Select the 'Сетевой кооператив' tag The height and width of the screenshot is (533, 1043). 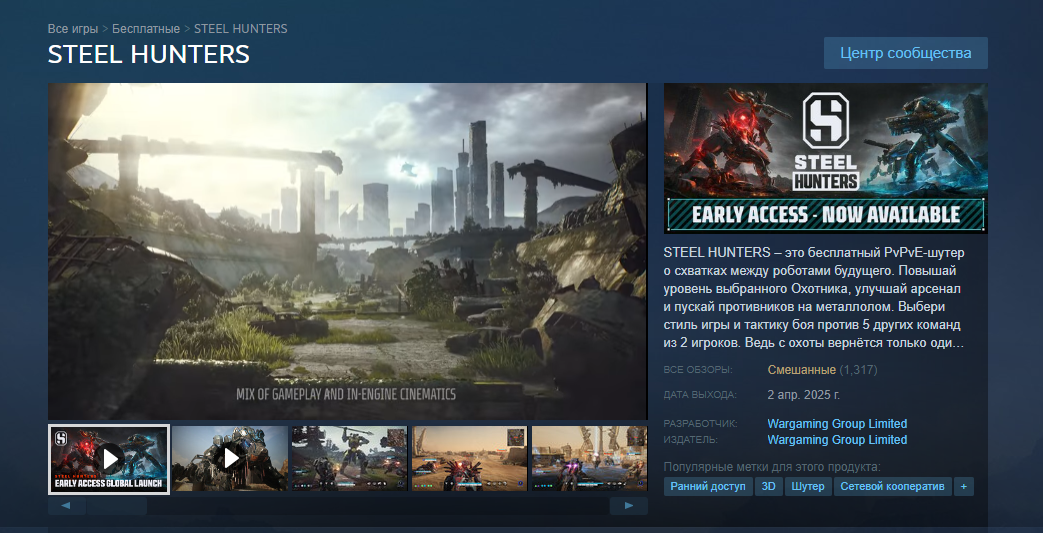(x=892, y=486)
